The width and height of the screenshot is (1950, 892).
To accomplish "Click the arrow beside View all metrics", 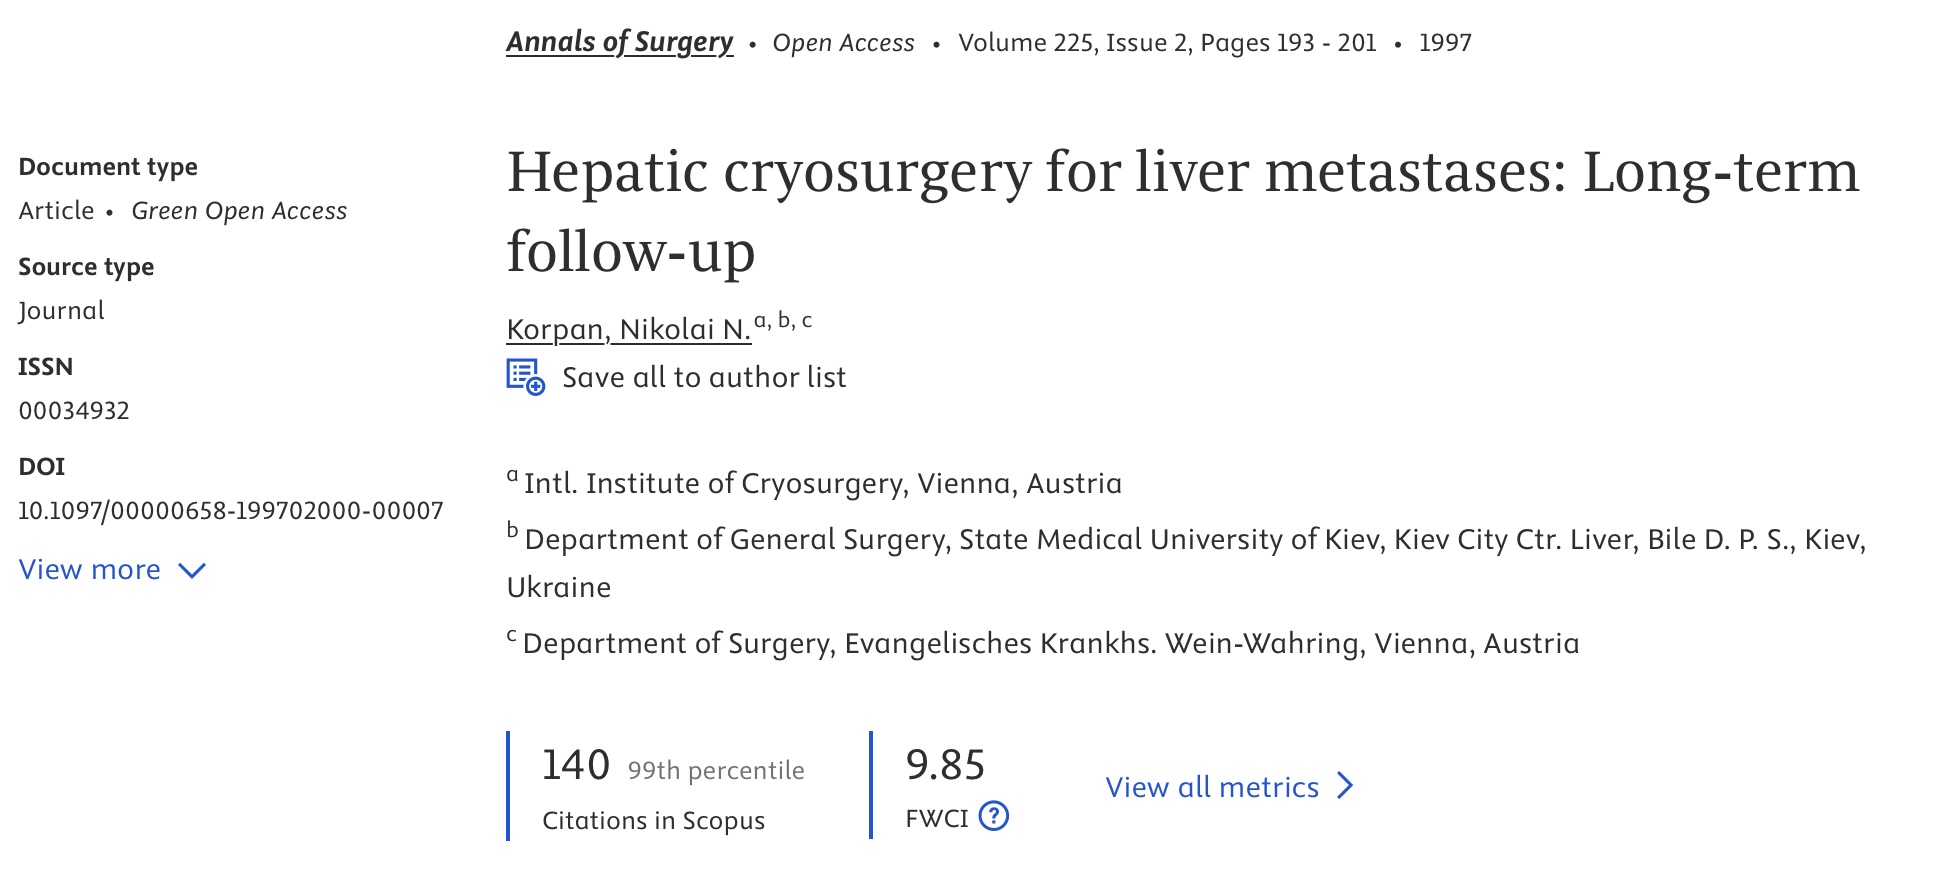I will coord(1346,786).
